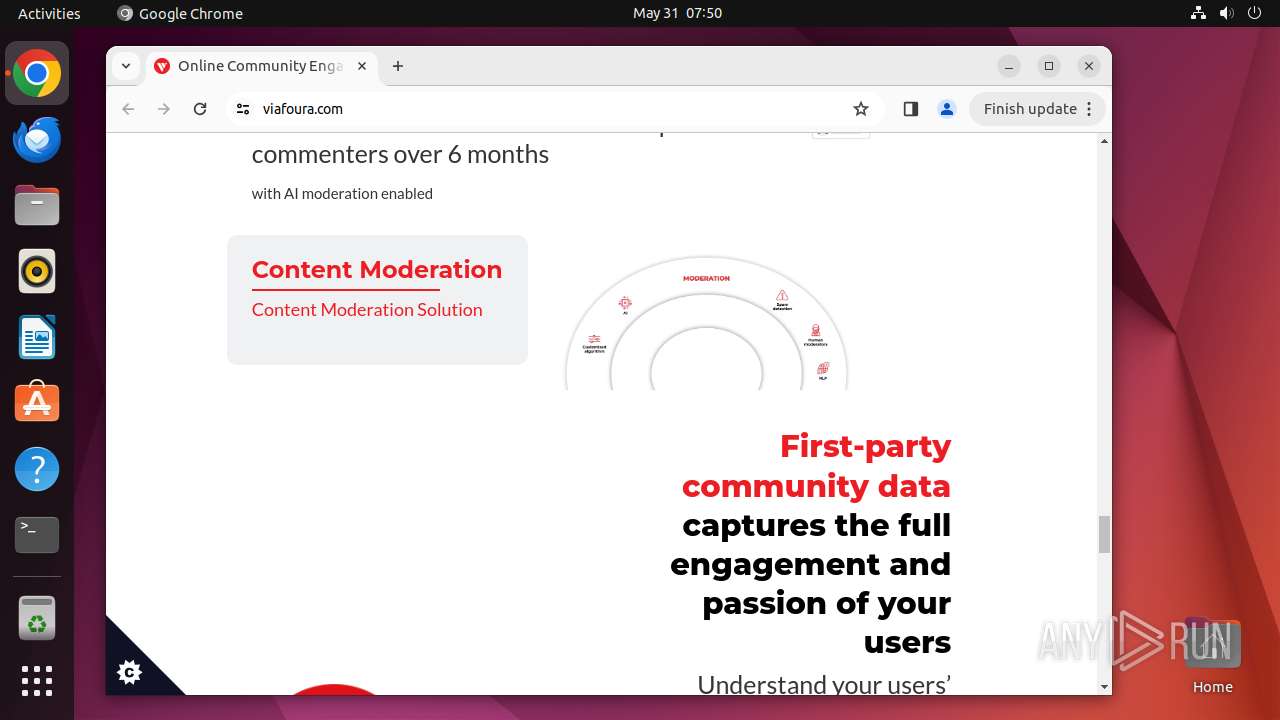The height and width of the screenshot is (720, 1280).
Task: Open the power icon in system tray
Action: (1256, 13)
